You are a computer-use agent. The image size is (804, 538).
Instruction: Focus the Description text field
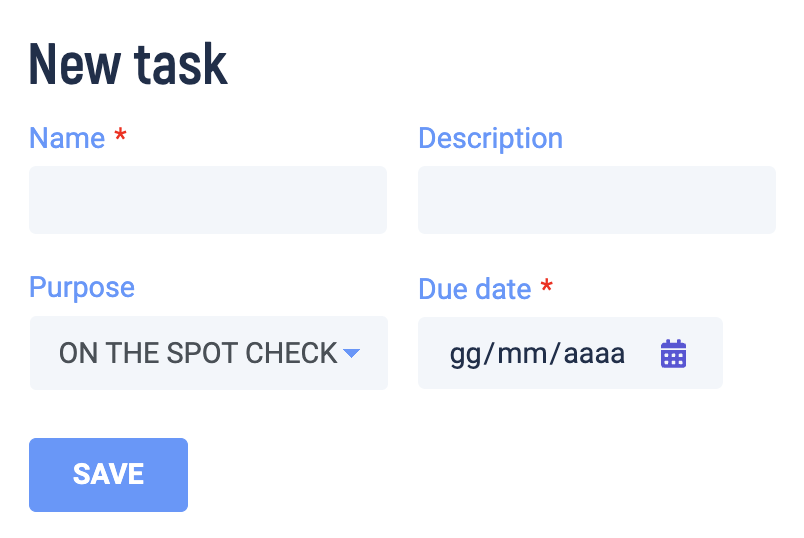click(596, 200)
